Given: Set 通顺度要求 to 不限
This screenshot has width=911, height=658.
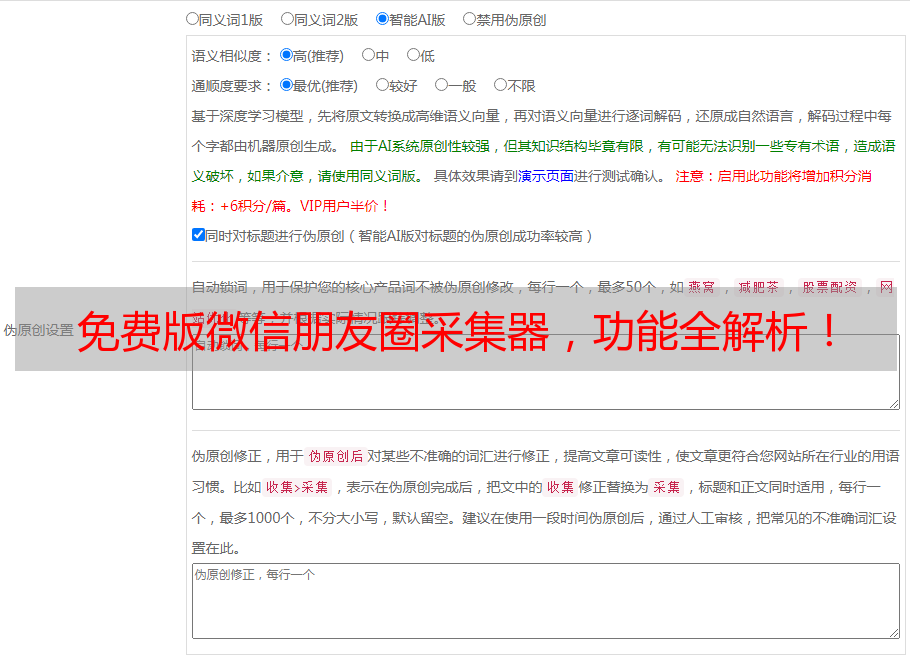Looking at the screenshot, I should 500,85.
